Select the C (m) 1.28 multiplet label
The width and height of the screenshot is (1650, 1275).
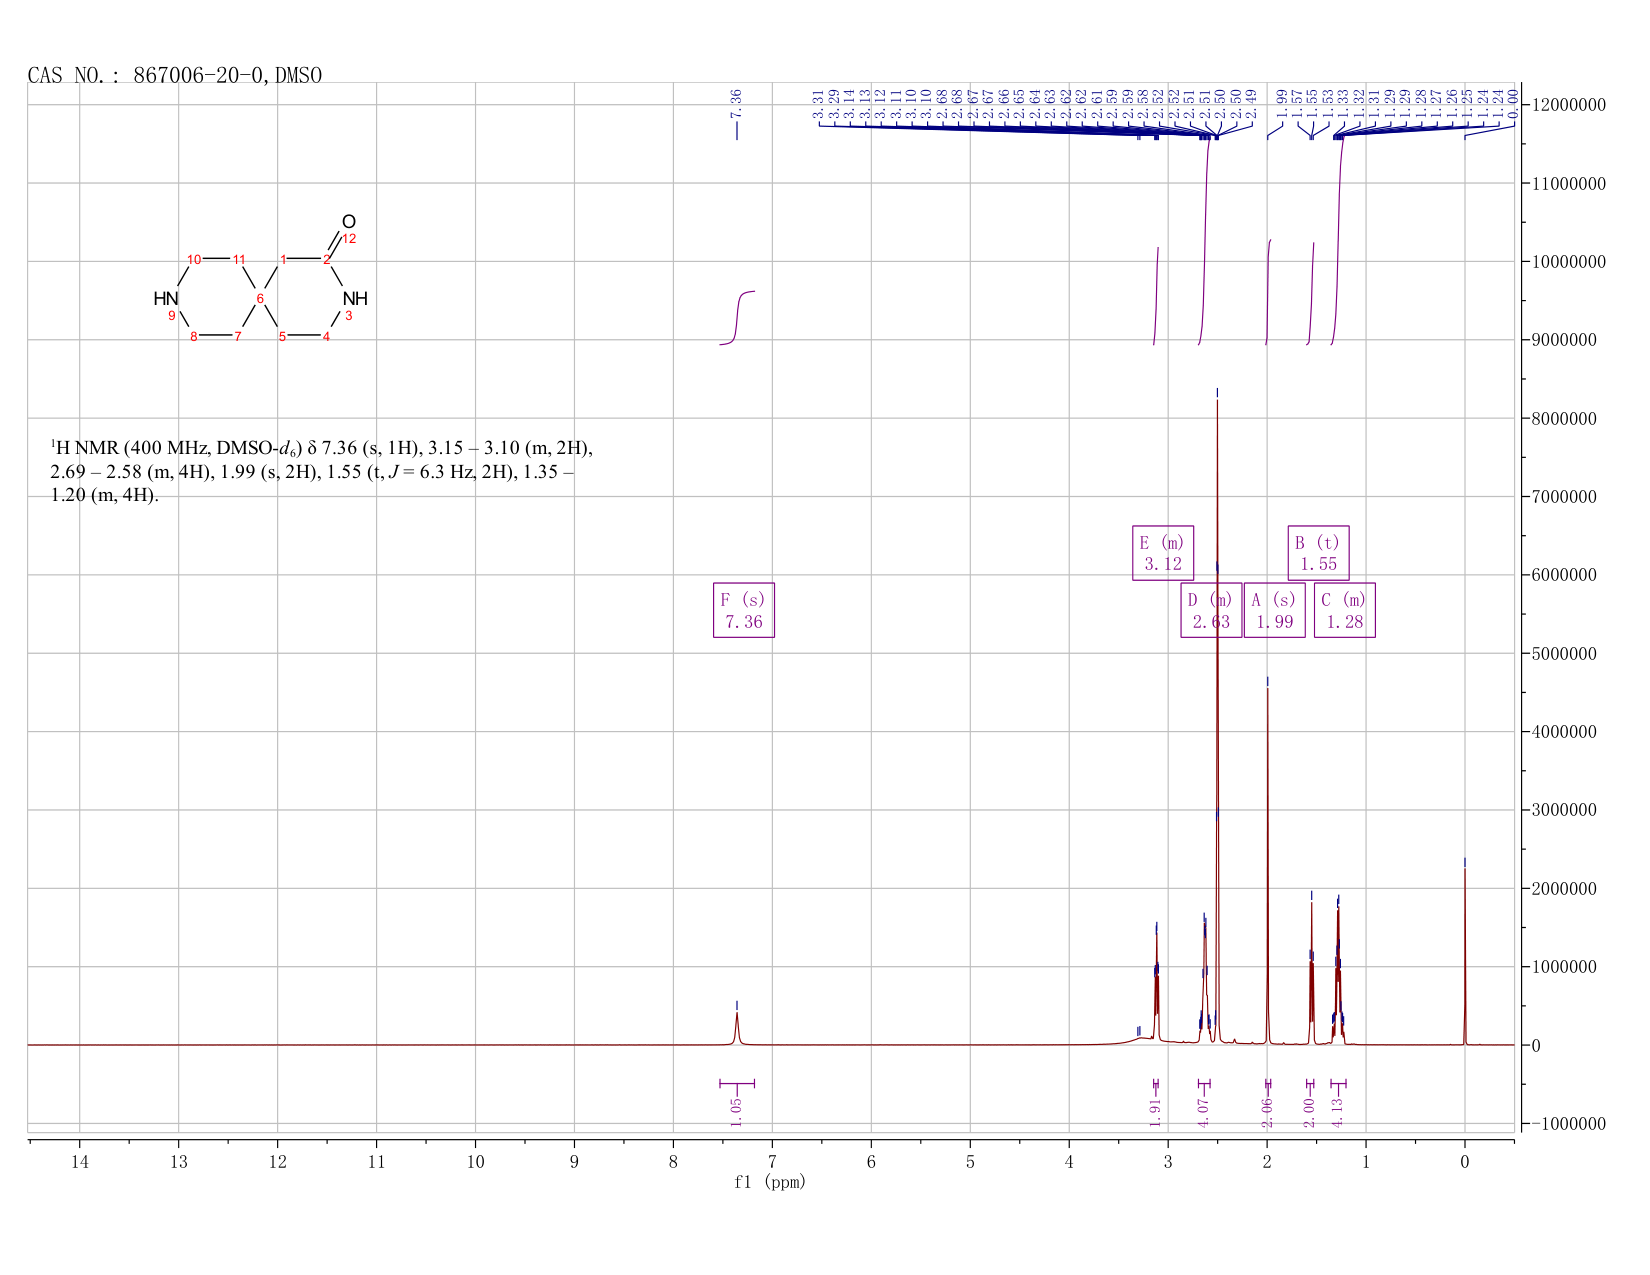point(1344,610)
